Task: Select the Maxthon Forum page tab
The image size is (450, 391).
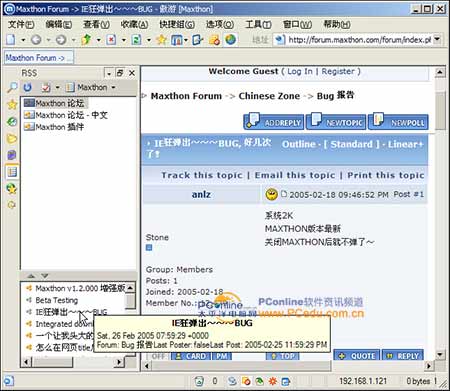Action: (39, 58)
